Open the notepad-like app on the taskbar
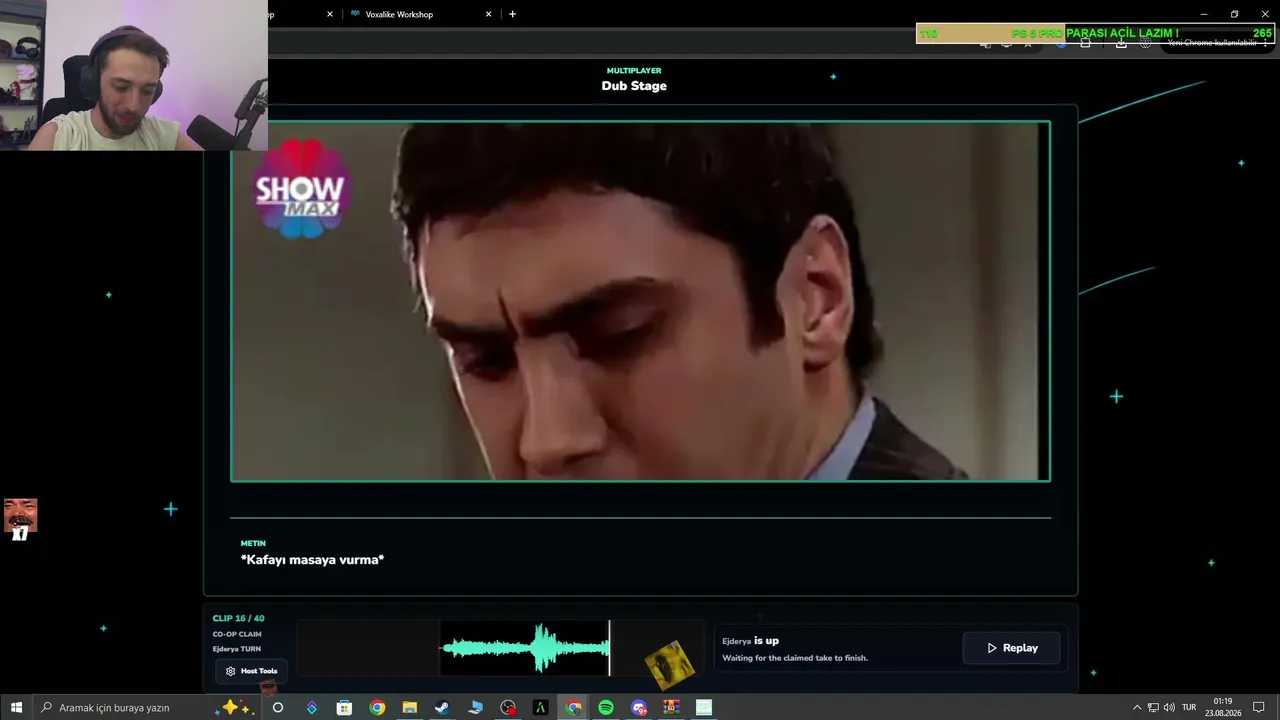Screen dimensions: 1280x720 (704, 707)
